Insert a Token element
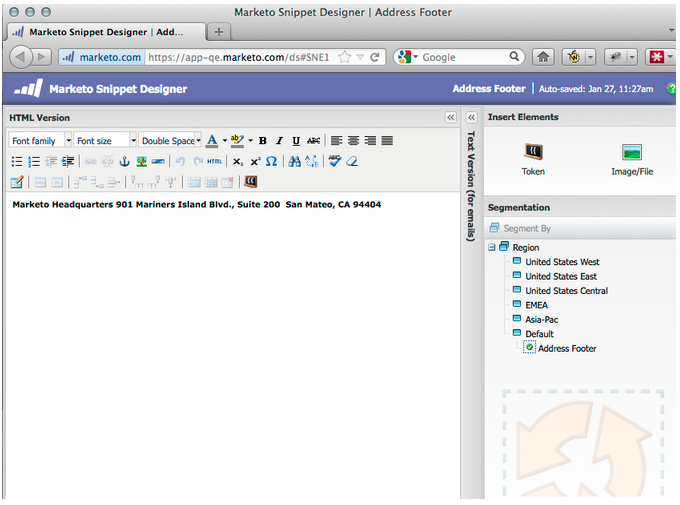This screenshot has height=505, width=680. point(533,159)
